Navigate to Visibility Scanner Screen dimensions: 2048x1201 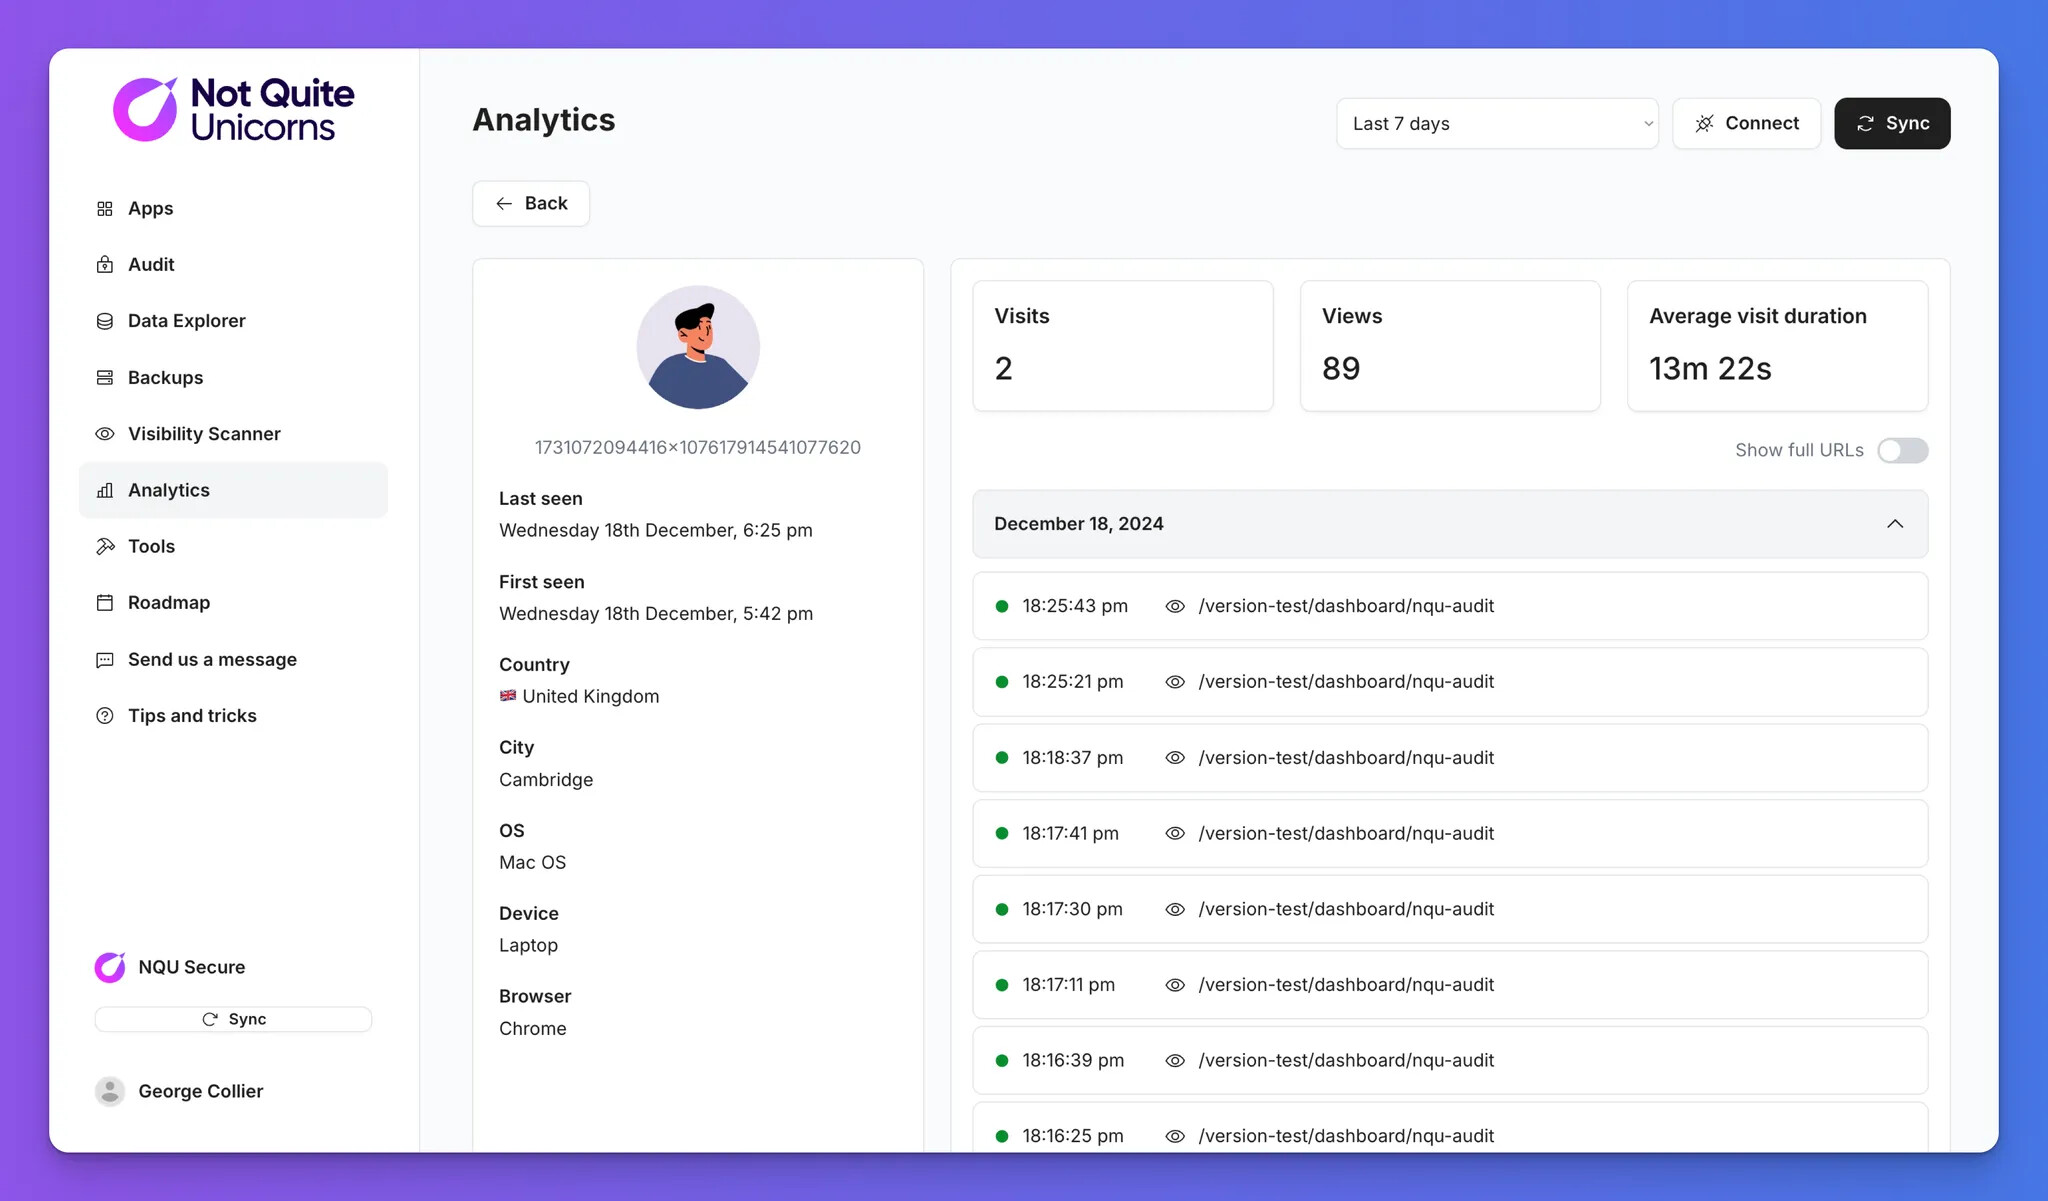pyautogui.click(x=233, y=434)
